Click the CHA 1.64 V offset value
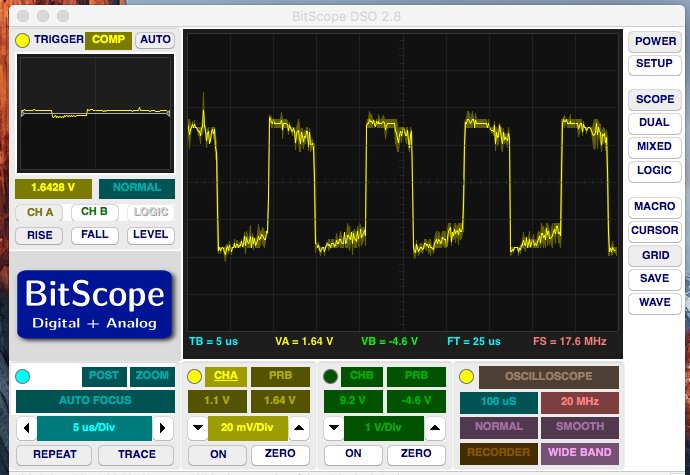 (x=280, y=401)
